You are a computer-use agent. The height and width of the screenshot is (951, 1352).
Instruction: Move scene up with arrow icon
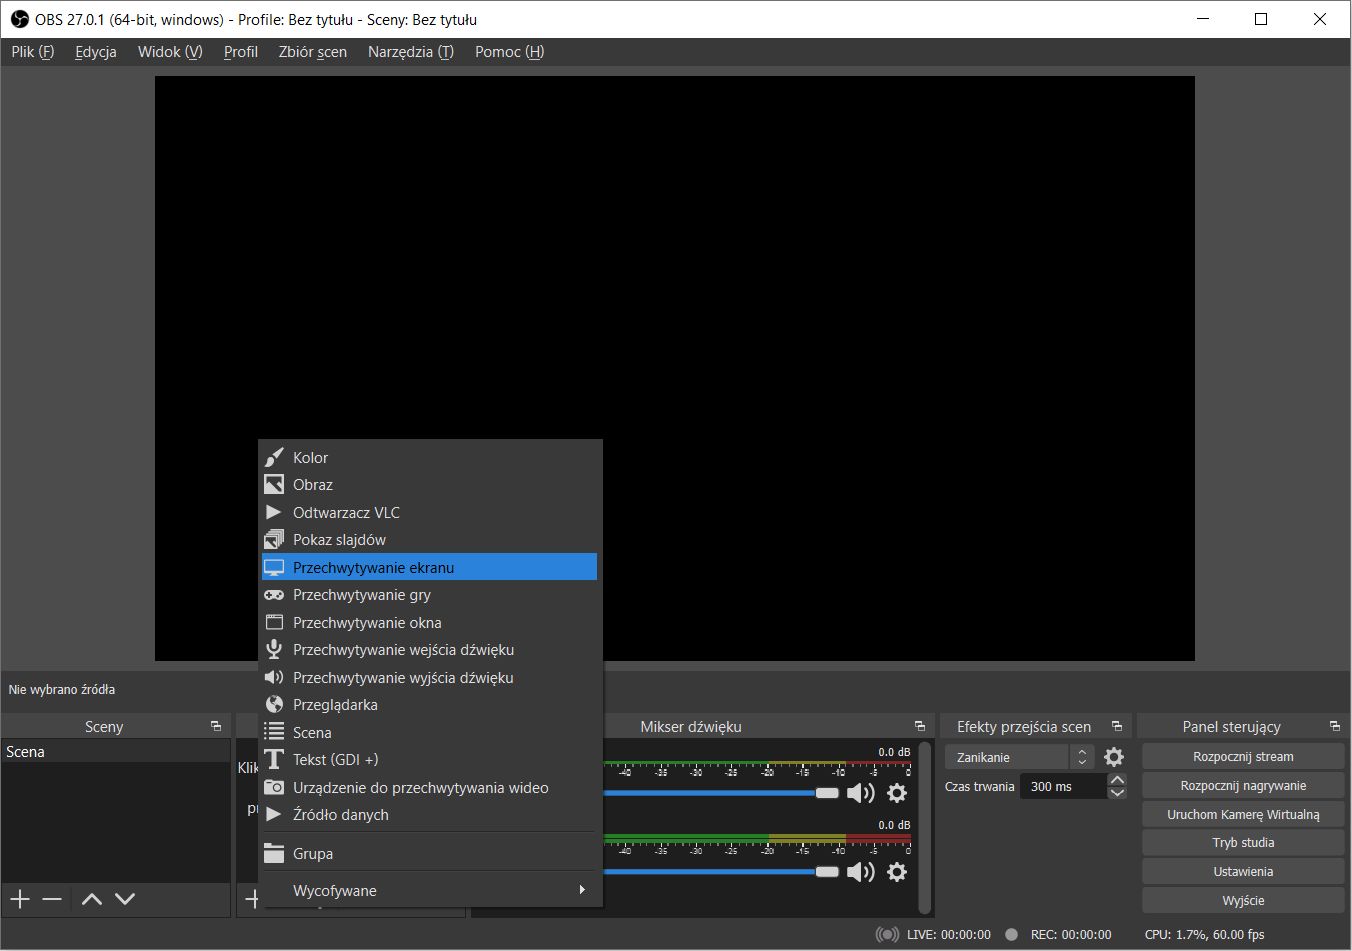tap(91, 899)
